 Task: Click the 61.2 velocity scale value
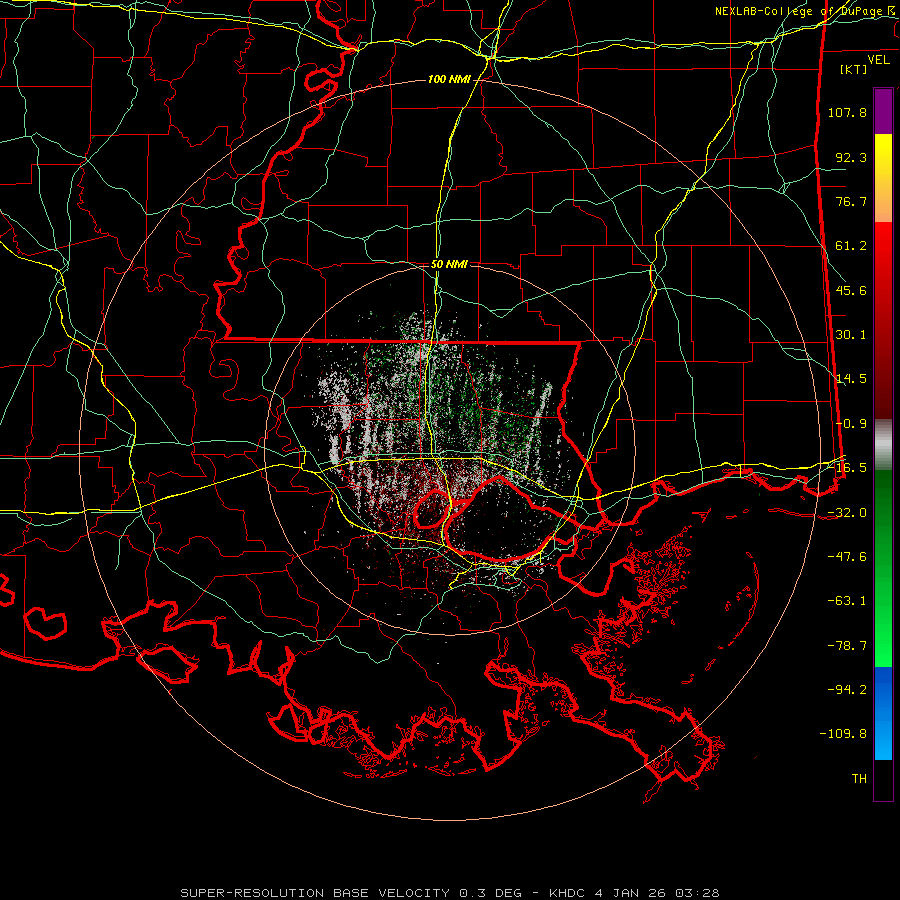(851, 246)
